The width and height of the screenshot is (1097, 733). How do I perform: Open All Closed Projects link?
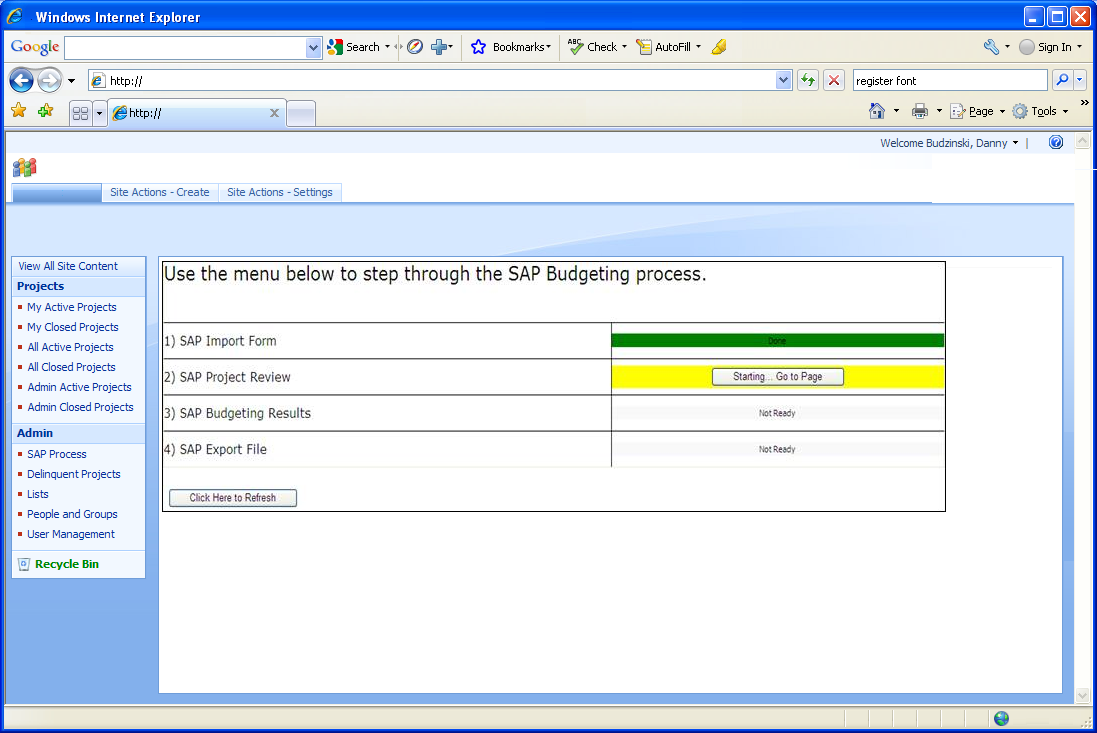point(71,367)
